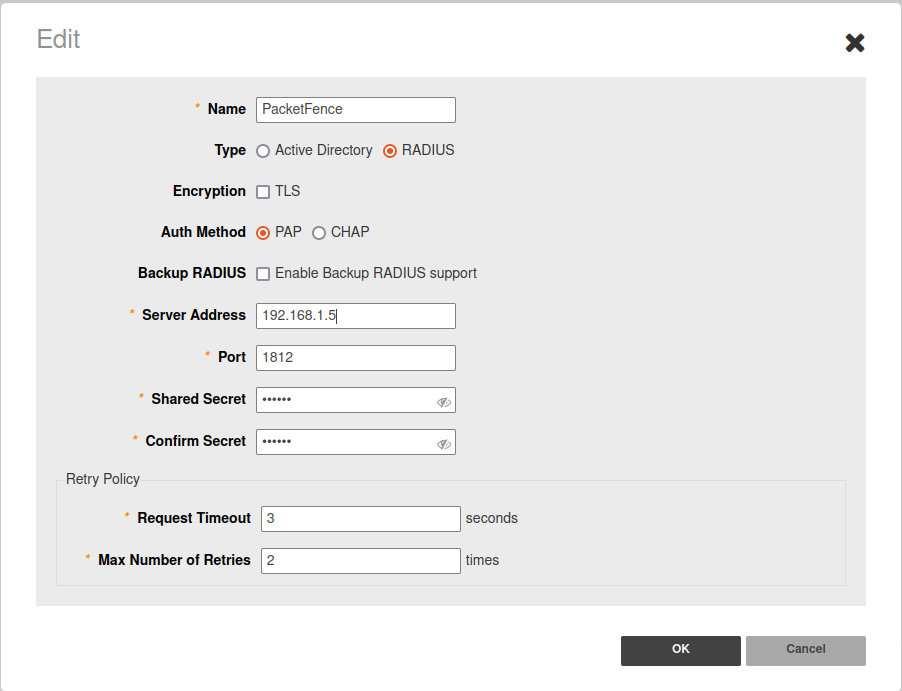Viewport: 902px width, 691px height.
Task: Focus the Port number field
Action: click(355, 358)
